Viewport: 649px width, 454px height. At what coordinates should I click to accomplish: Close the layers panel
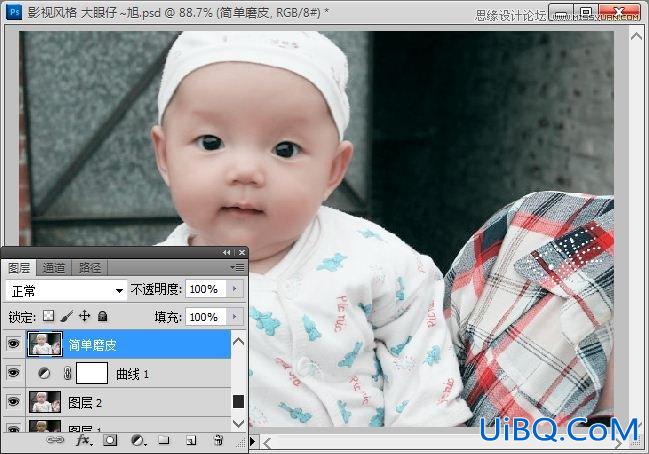coord(242,252)
